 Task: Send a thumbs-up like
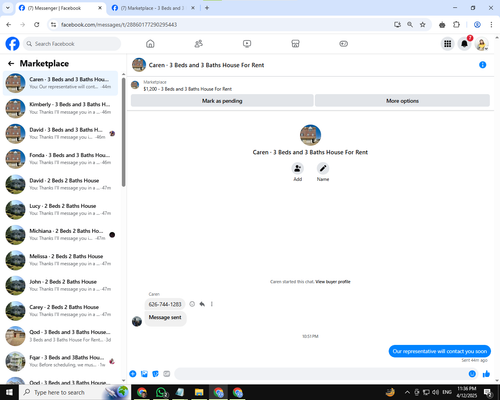click(x=486, y=374)
